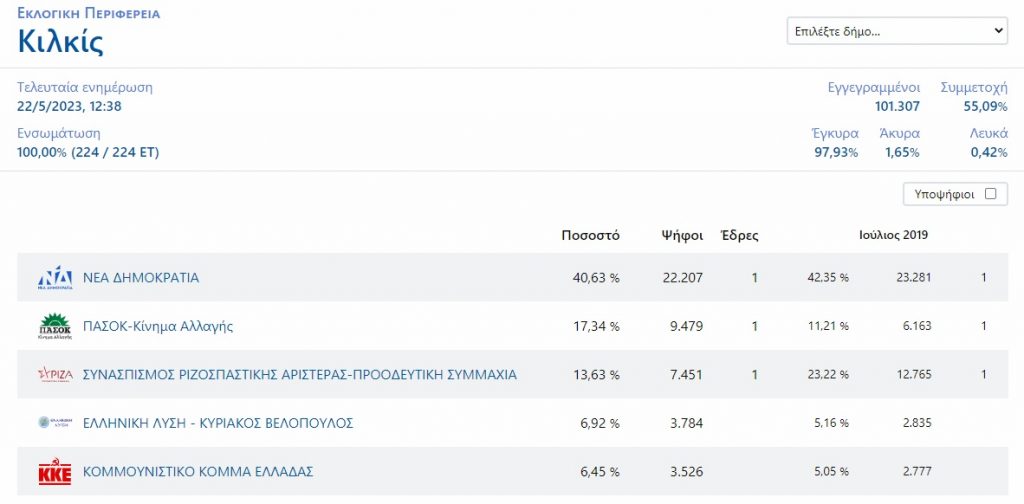Click the Κιλκίς region heading
The width and height of the screenshot is (1024, 504).
point(61,43)
